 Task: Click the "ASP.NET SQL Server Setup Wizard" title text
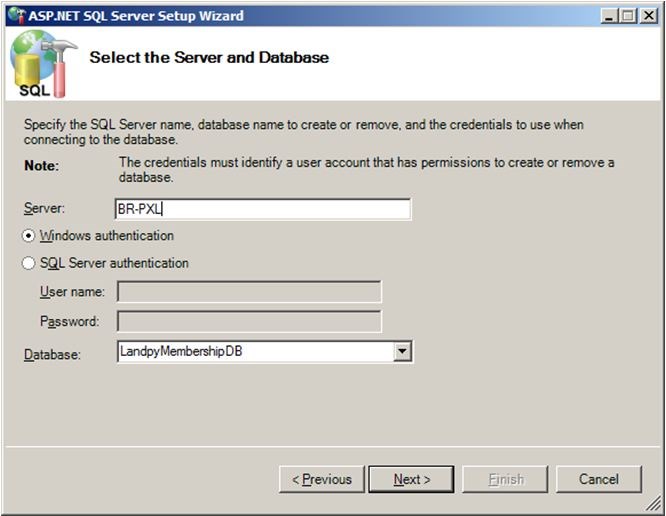pos(136,16)
